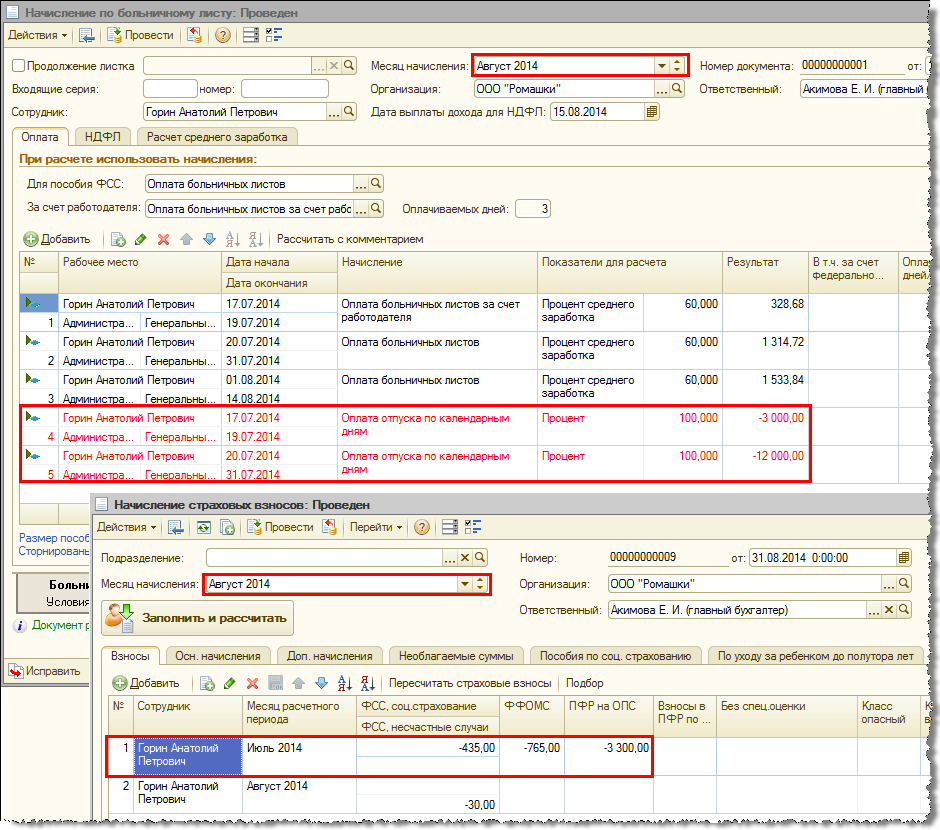
Task: Expand Месяц начисления dropdown in insurance contributions window
Action: [x=464, y=584]
